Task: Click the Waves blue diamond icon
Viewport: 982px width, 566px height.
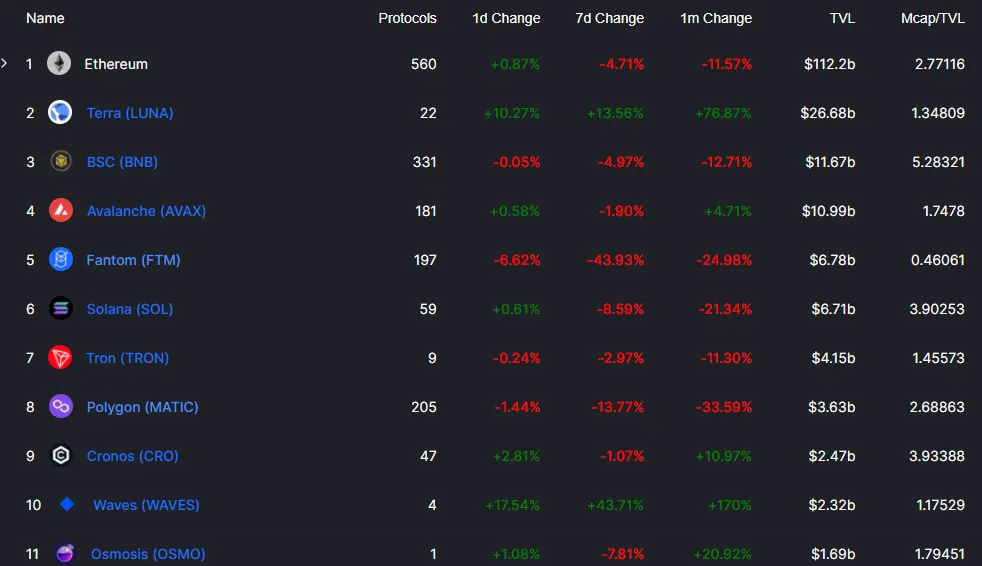Action: click(67, 504)
